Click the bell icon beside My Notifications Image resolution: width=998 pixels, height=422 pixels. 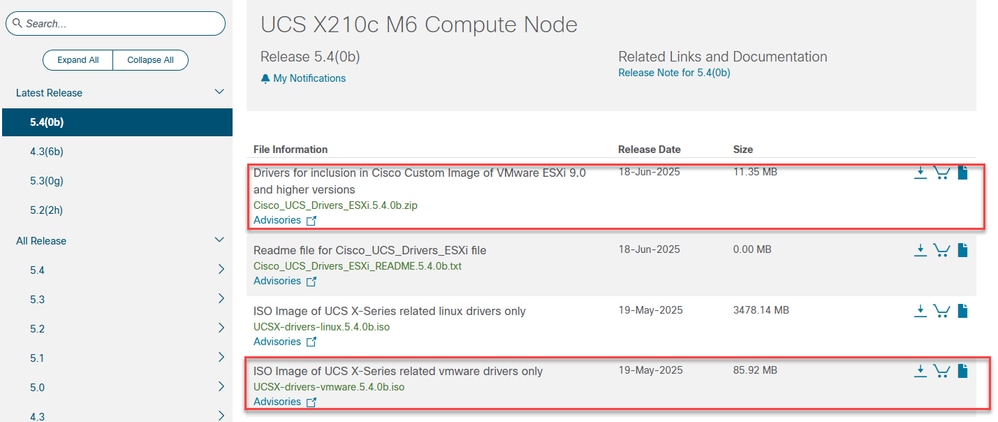pyautogui.click(x=265, y=78)
